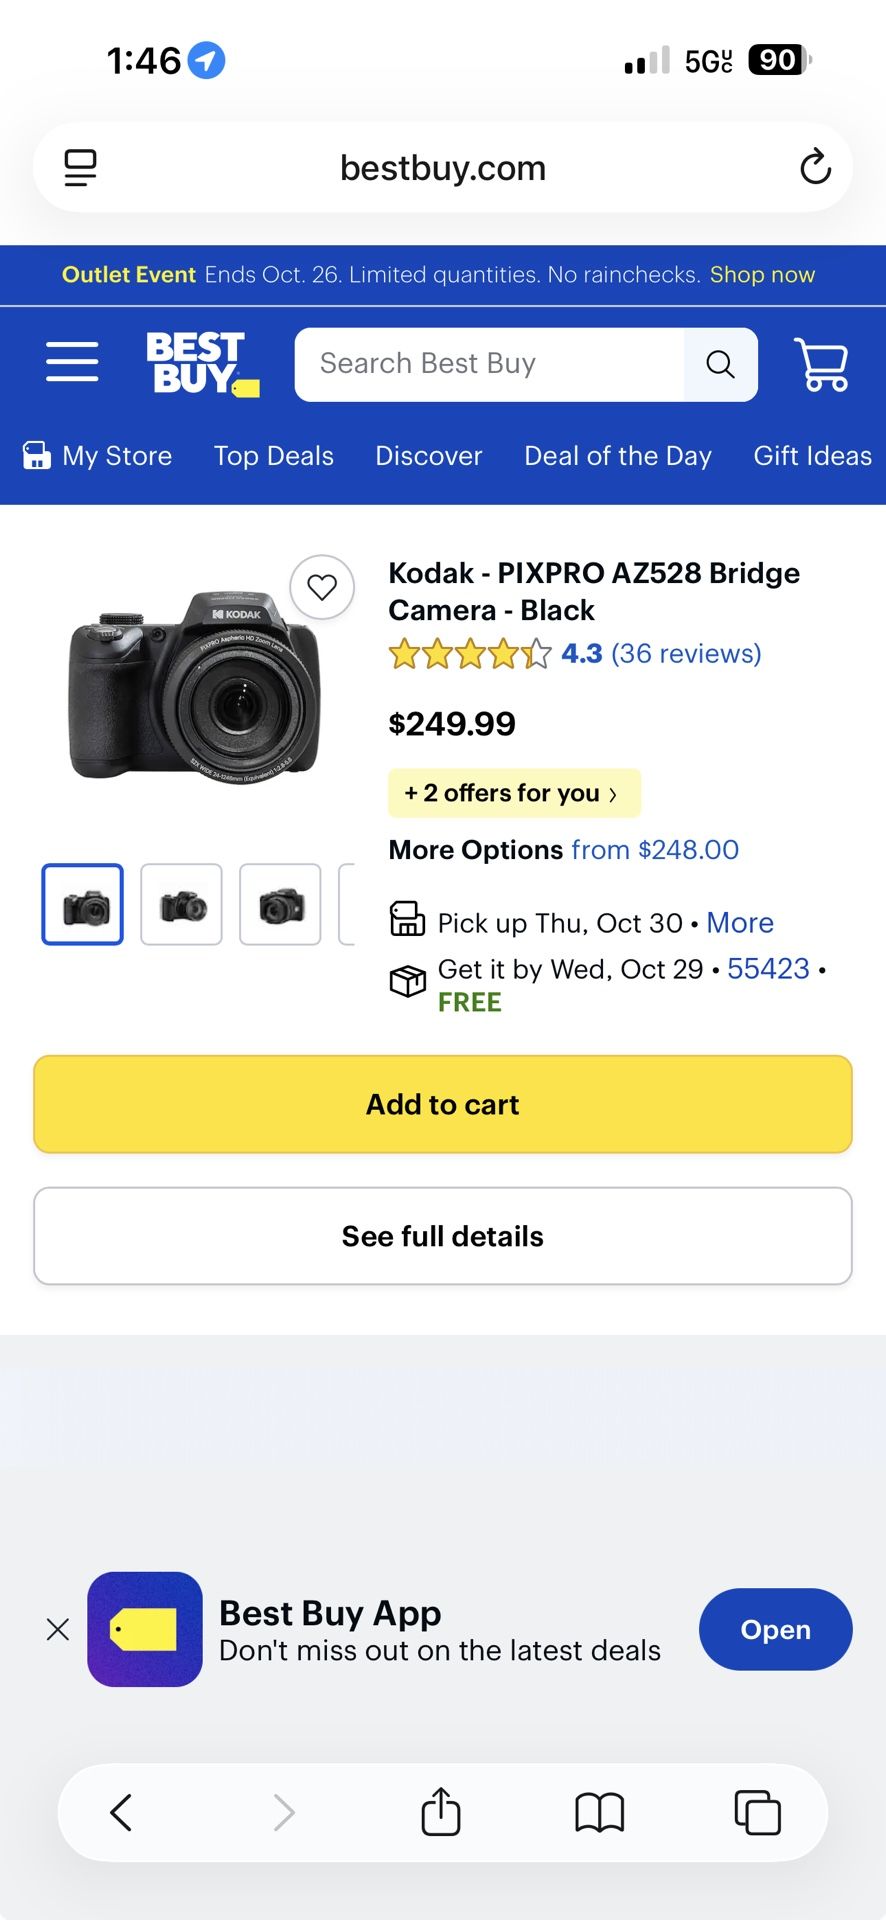Expand the 2 offers for you
886x1920 pixels.
coord(513,794)
